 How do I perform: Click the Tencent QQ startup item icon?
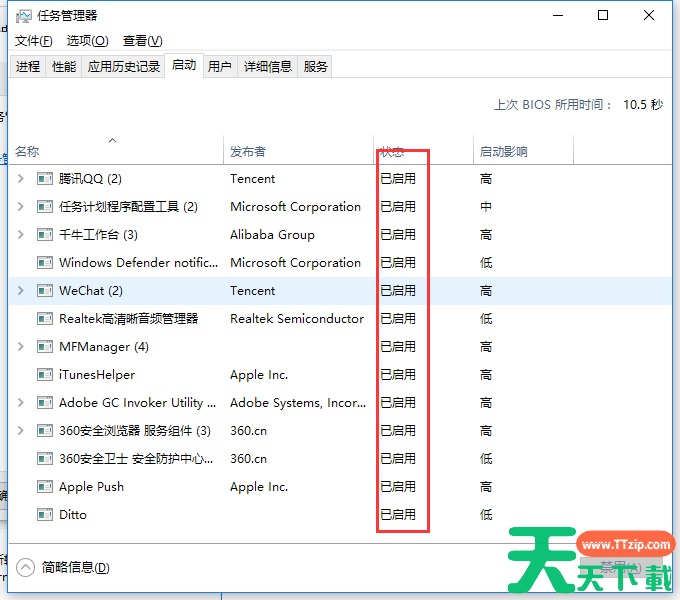(x=44, y=179)
